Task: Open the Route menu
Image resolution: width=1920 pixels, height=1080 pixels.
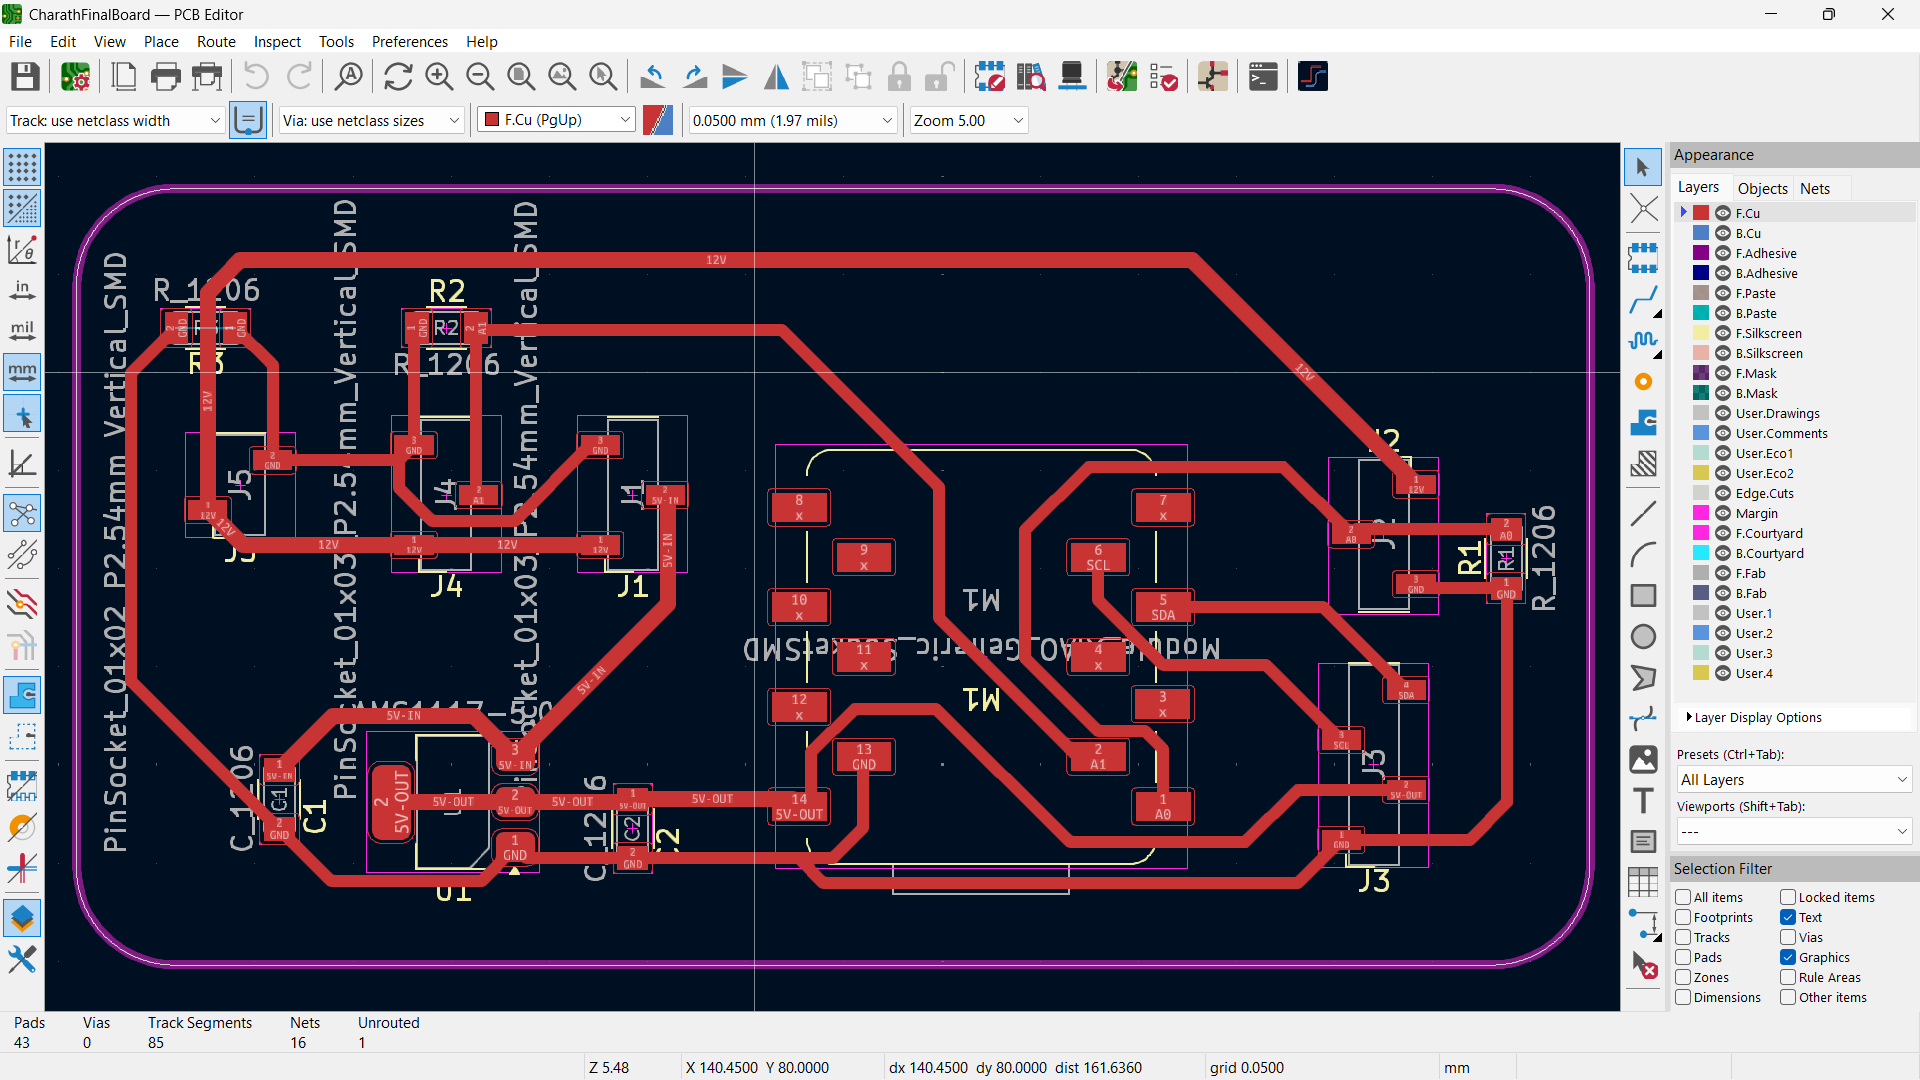Action: tap(216, 41)
